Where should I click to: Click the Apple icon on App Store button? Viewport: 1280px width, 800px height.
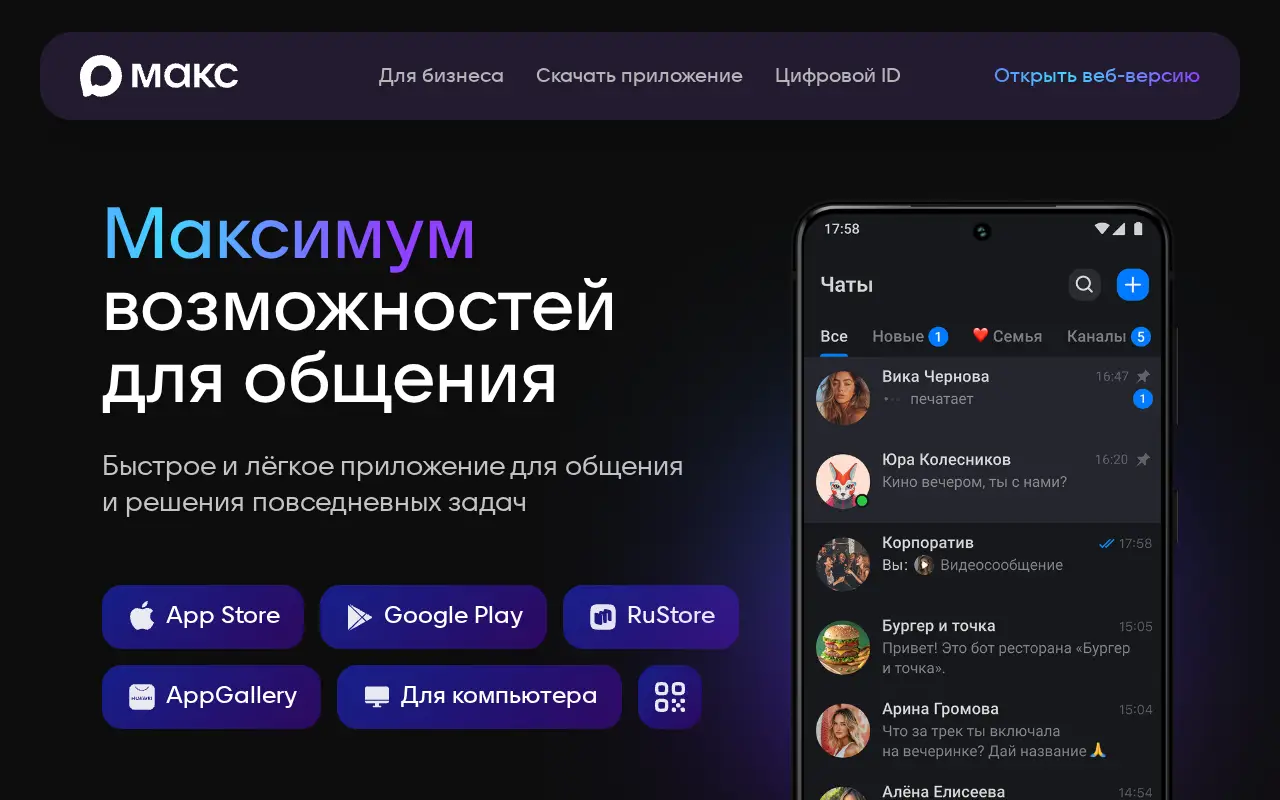tap(142, 616)
